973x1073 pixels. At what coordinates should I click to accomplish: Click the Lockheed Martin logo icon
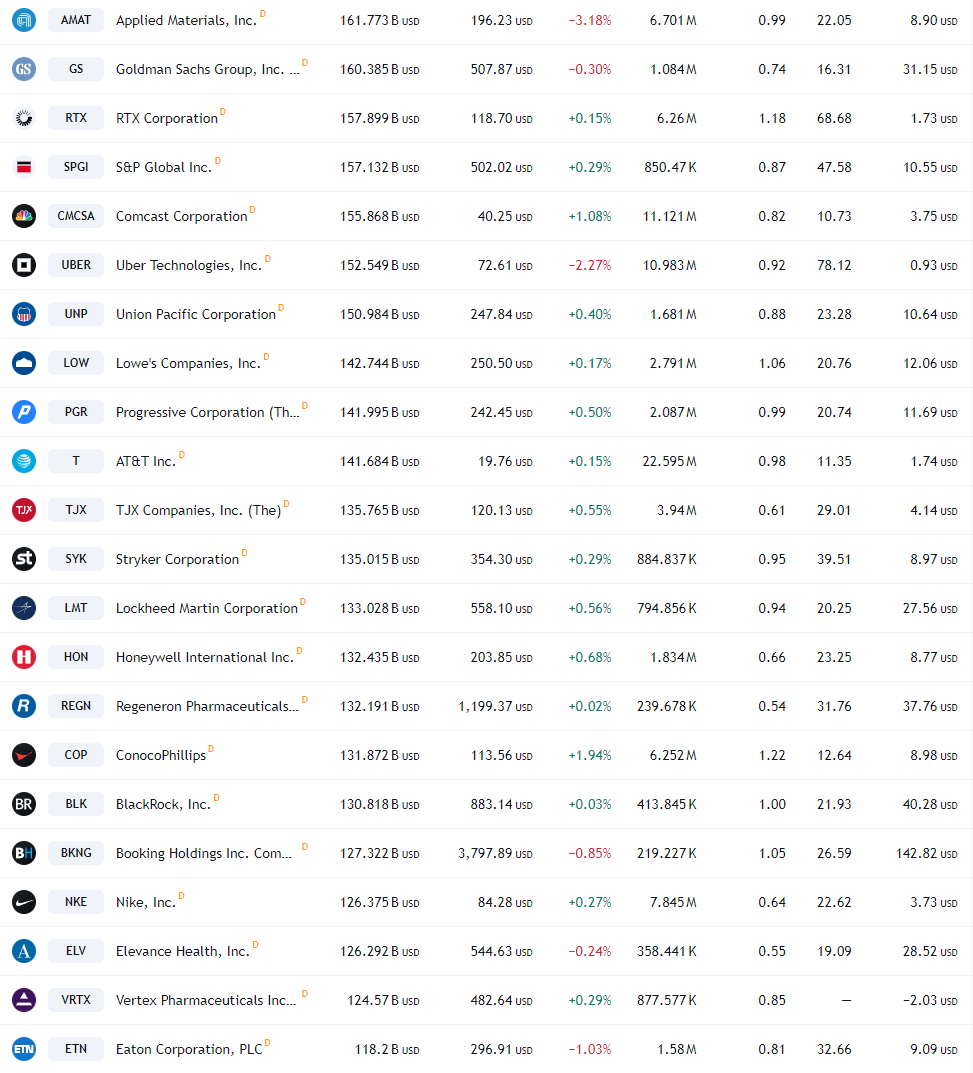click(24, 608)
